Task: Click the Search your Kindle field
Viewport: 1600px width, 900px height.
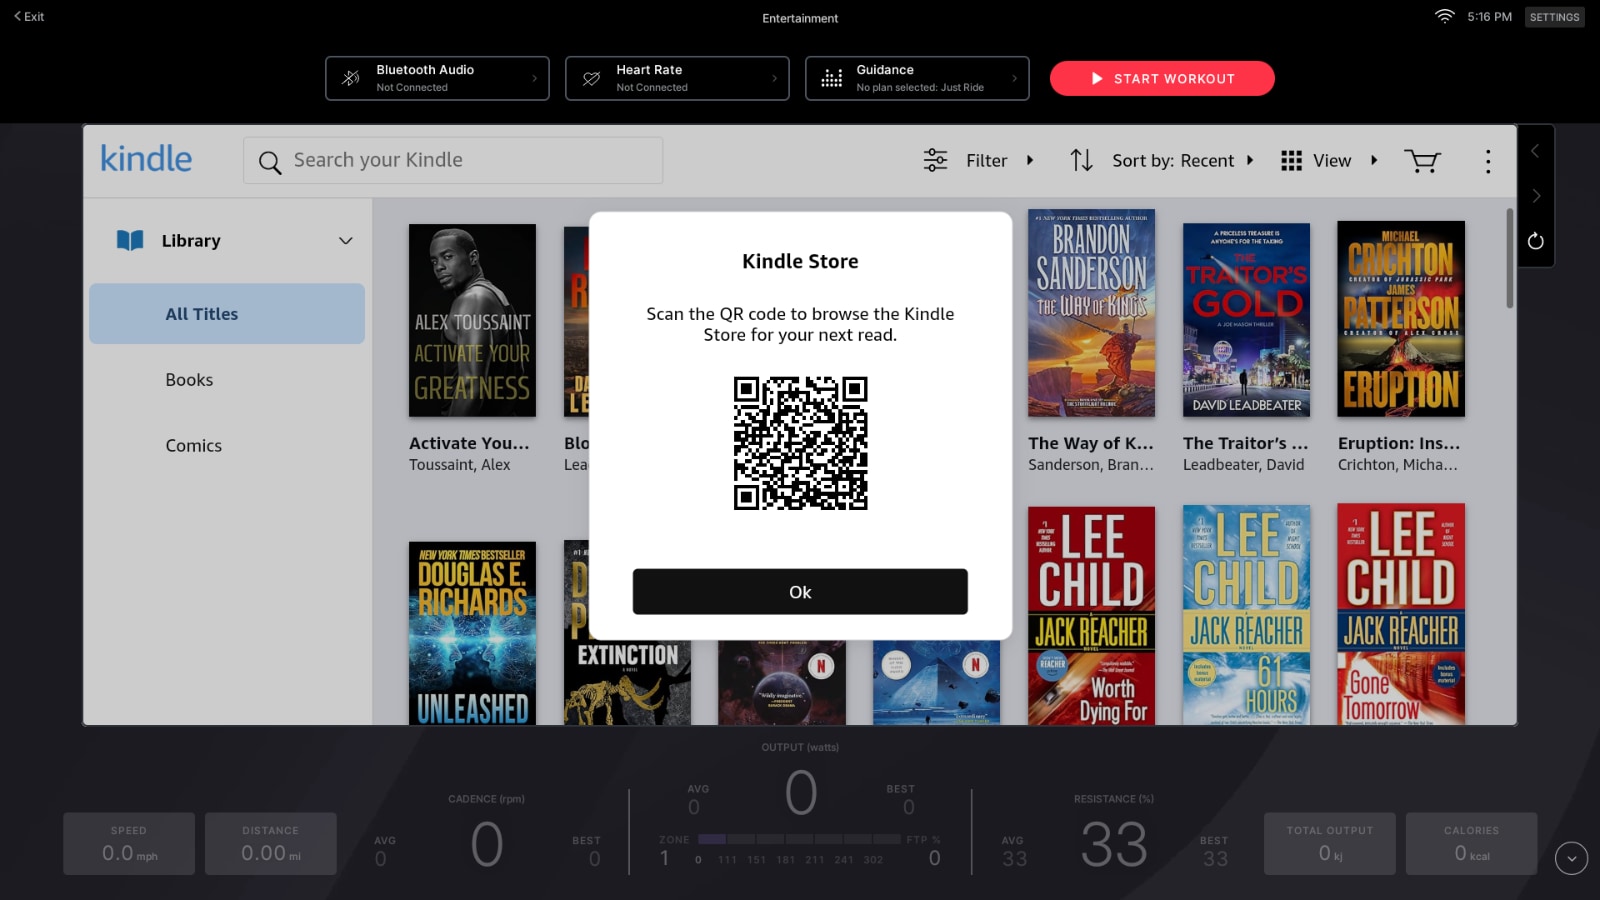Action: [453, 160]
